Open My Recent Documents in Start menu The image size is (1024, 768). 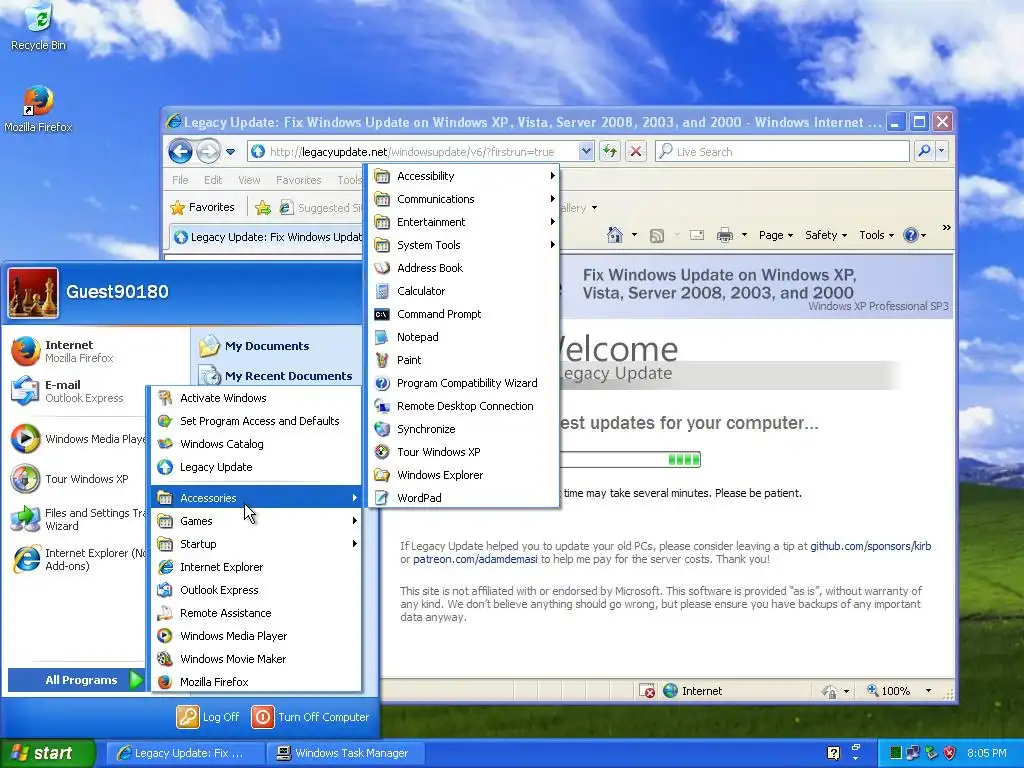tap(278, 376)
